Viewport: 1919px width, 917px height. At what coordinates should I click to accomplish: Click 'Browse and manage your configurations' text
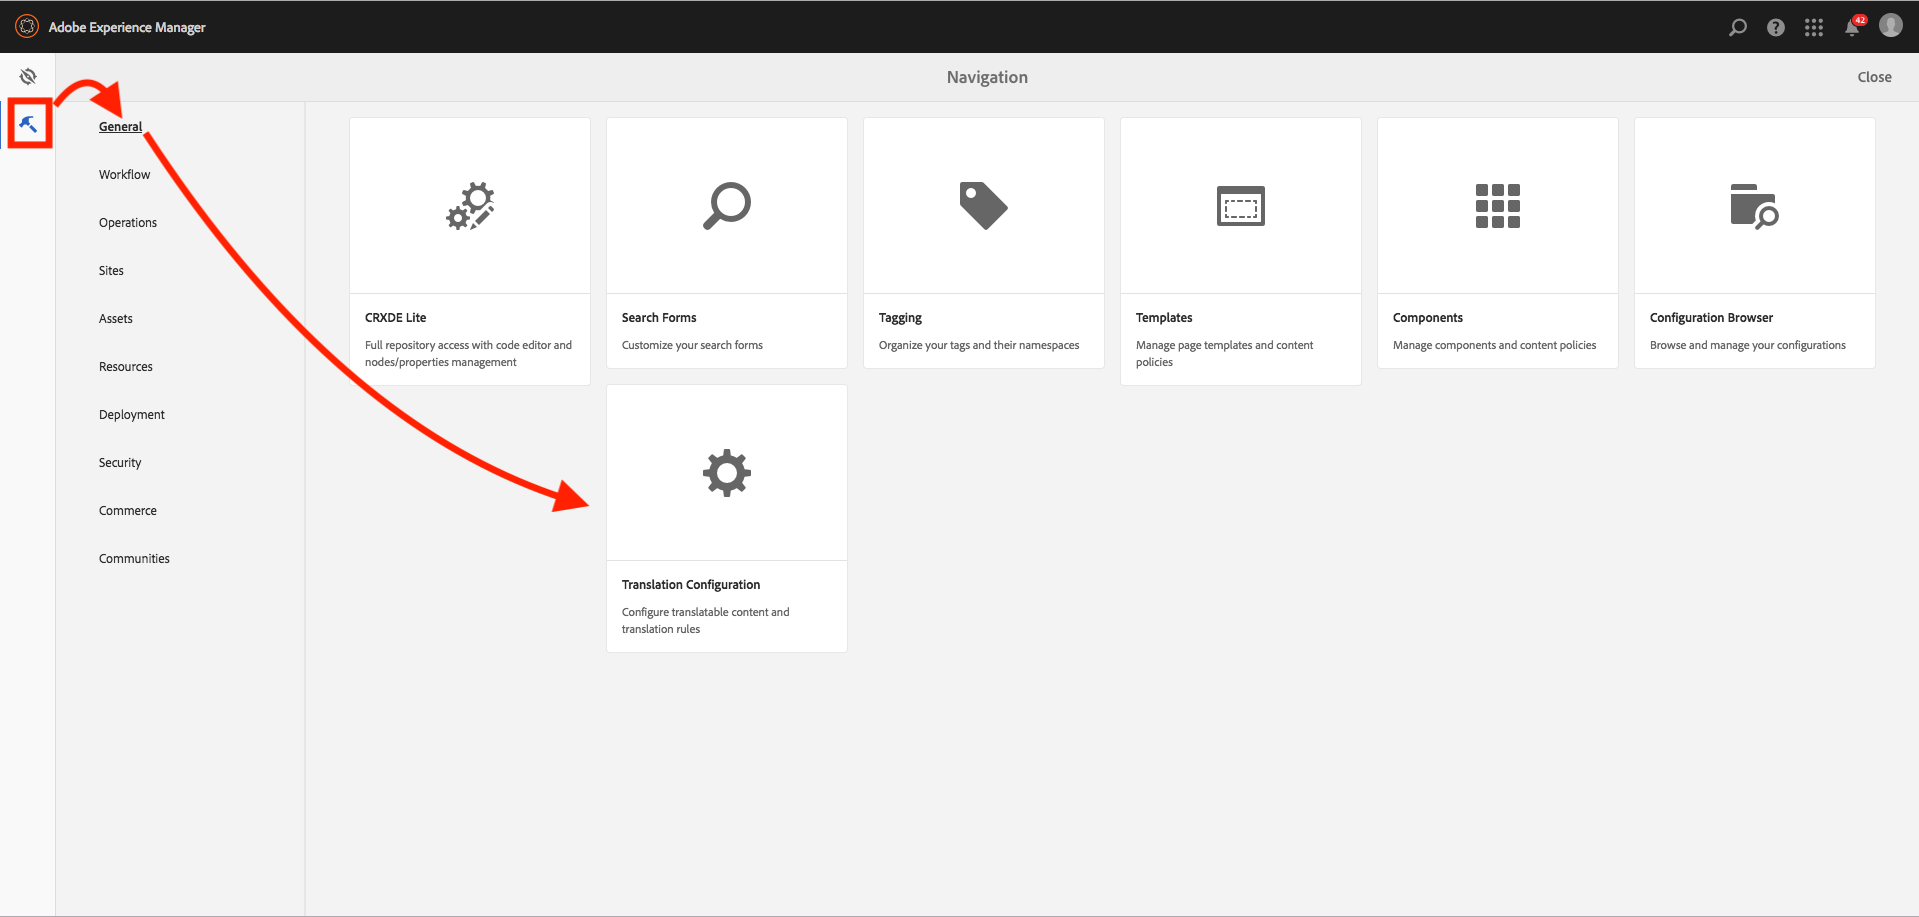(1747, 345)
